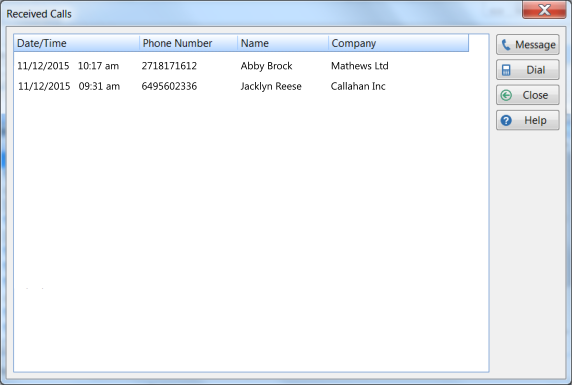Select phone number 2718171612
Image resolution: width=572 pixels, height=385 pixels.
click(169, 66)
